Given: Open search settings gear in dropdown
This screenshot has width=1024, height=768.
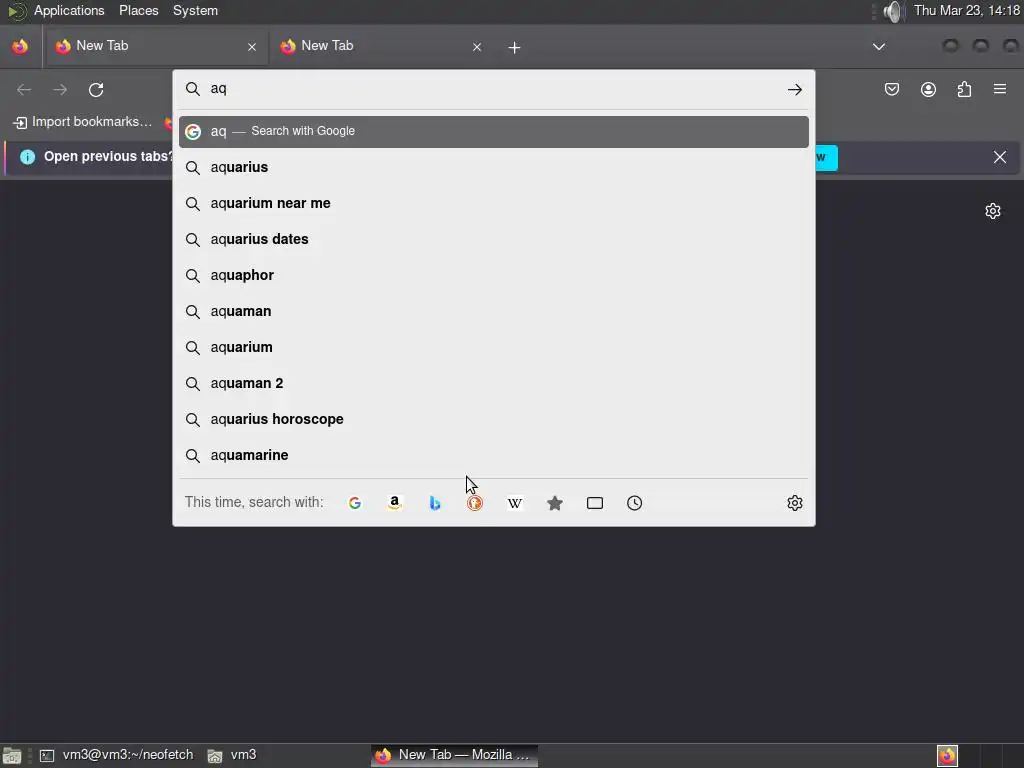Looking at the screenshot, I should [x=795, y=503].
